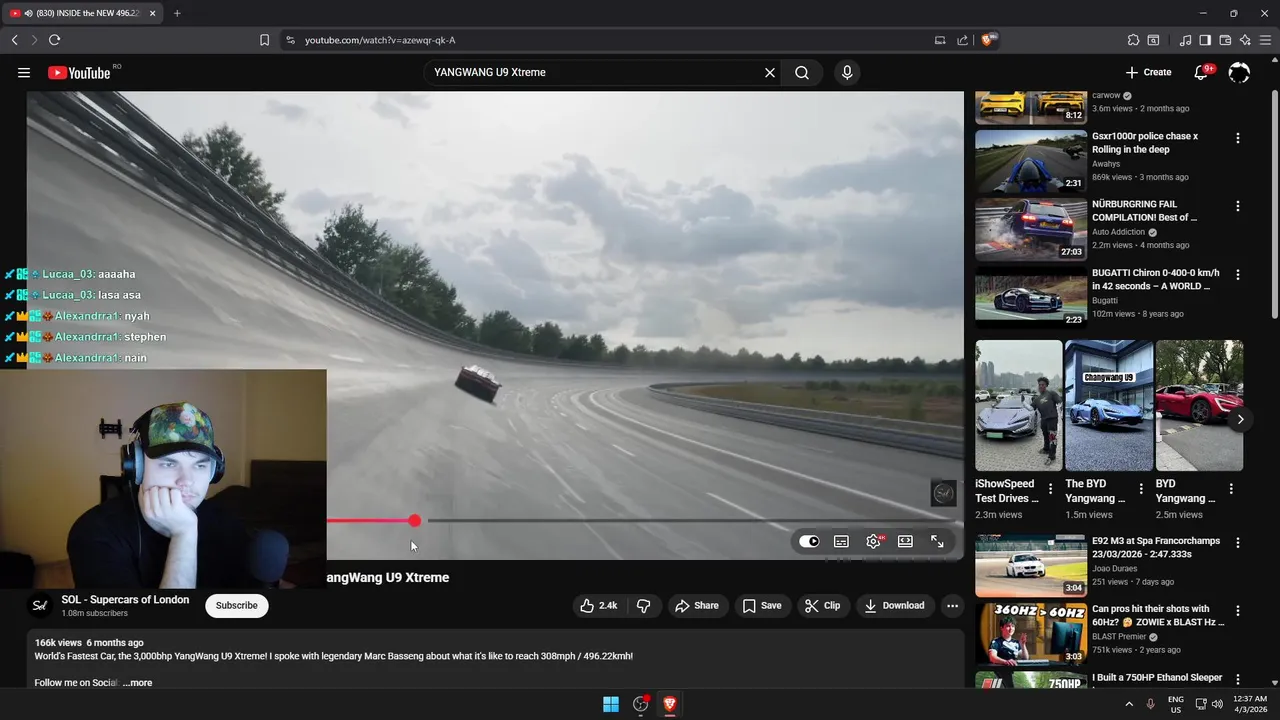
Task: Download the video
Action: pyautogui.click(x=894, y=605)
